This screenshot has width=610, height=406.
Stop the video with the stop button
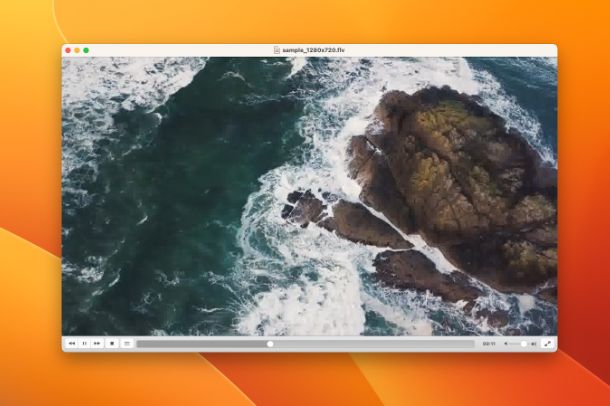tap(112, 344)
